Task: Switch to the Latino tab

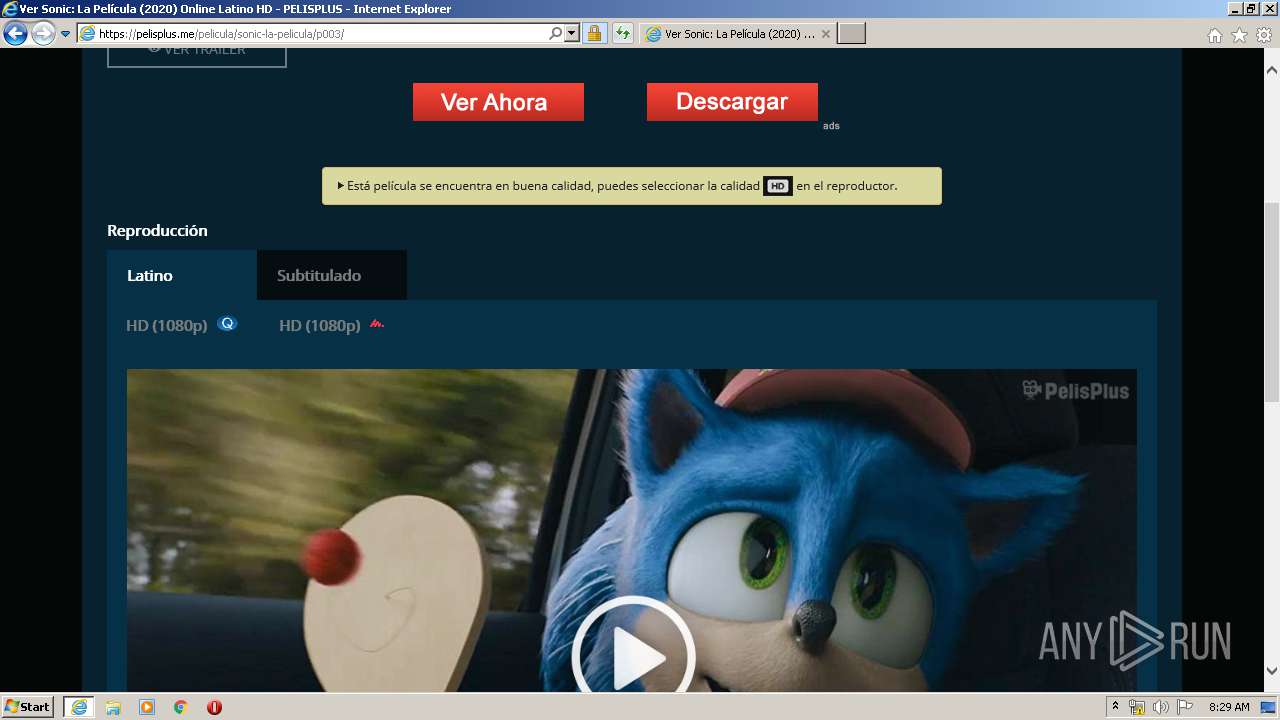Action: (x=182, y=275)
